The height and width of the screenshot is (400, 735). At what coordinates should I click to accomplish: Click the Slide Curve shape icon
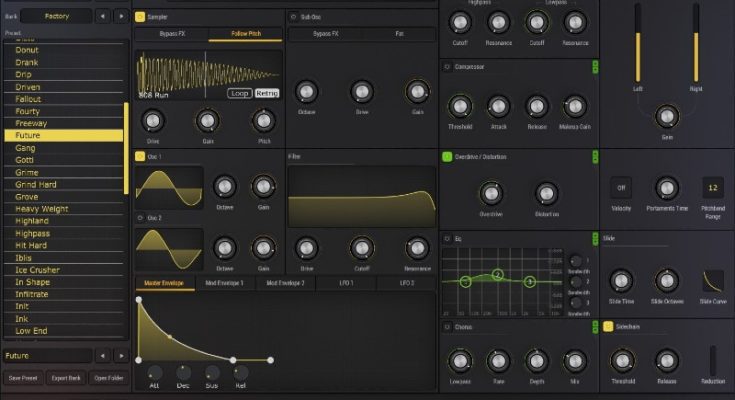(x=713, y=281)
